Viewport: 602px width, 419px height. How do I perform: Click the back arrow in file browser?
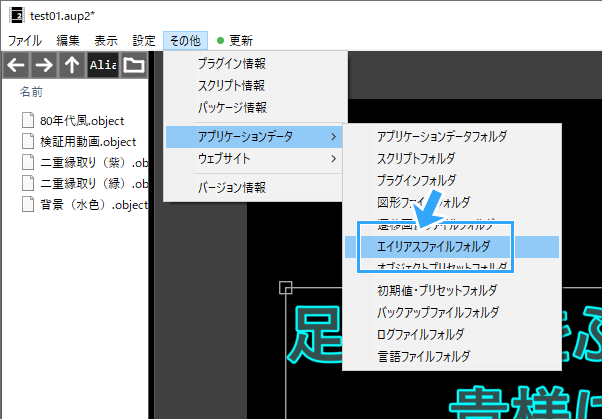[x=16, y=65]
